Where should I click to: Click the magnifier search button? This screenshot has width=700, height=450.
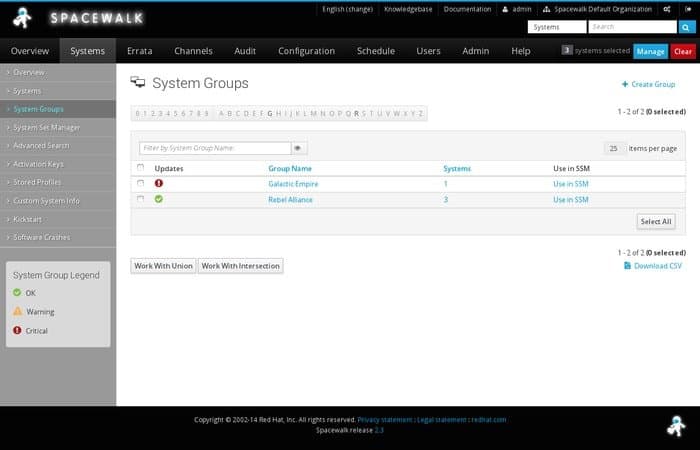[686, 27]
